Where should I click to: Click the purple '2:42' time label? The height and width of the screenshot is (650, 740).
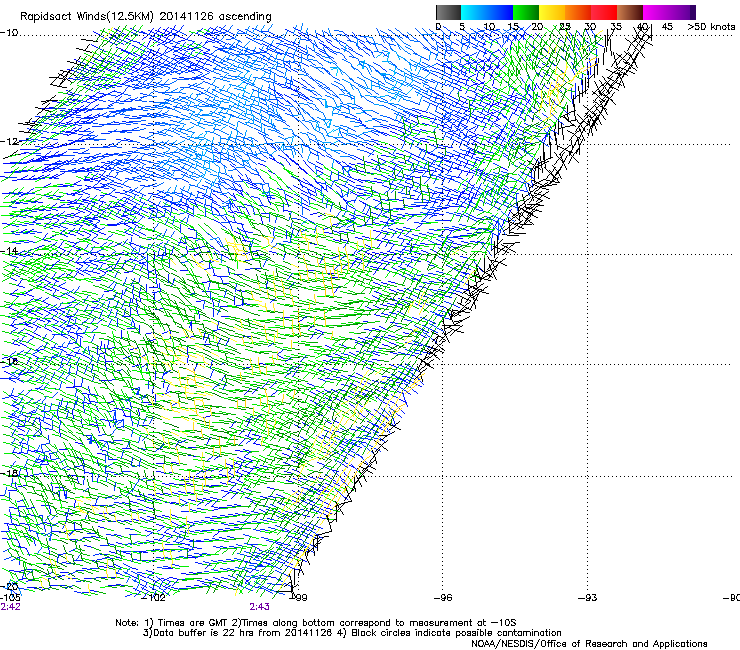10,607
